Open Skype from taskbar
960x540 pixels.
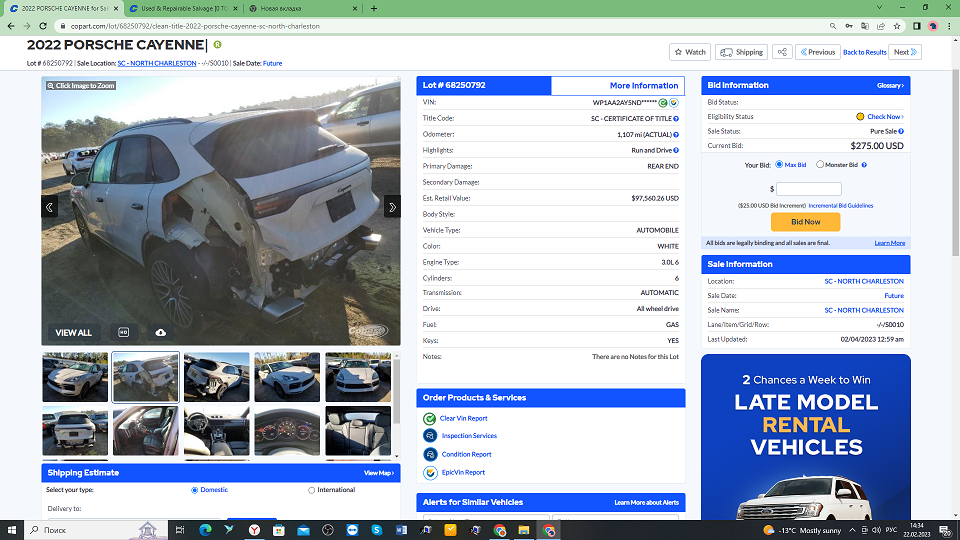(x=377, y=530)
